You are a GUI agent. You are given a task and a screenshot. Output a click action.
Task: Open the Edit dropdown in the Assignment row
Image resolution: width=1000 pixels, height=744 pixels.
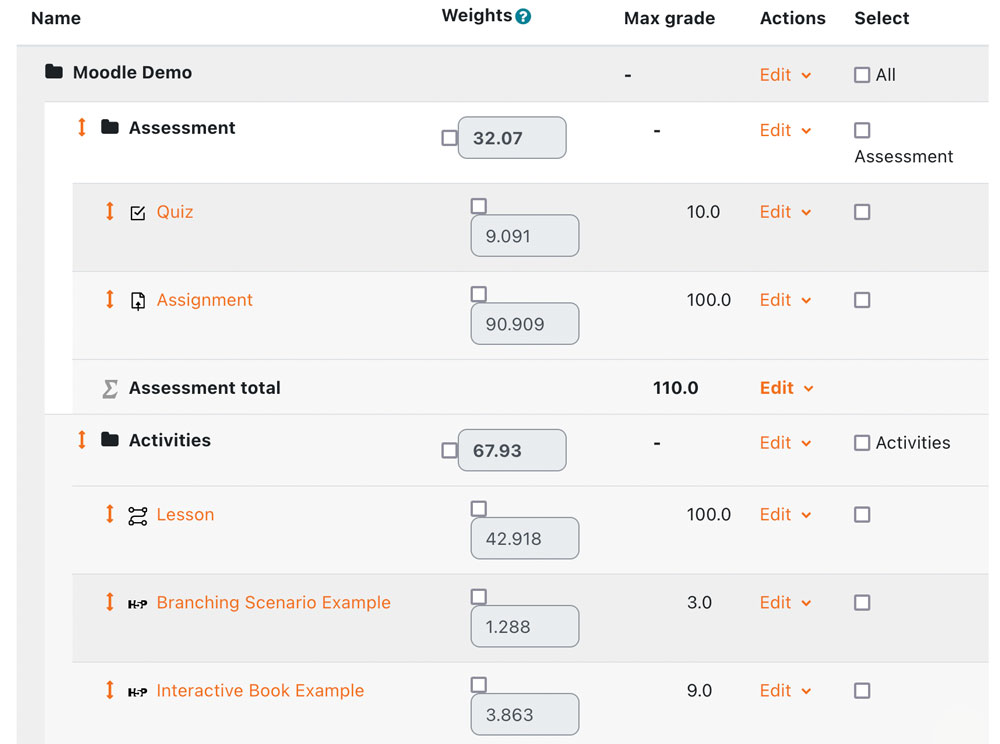click(785, 300)
